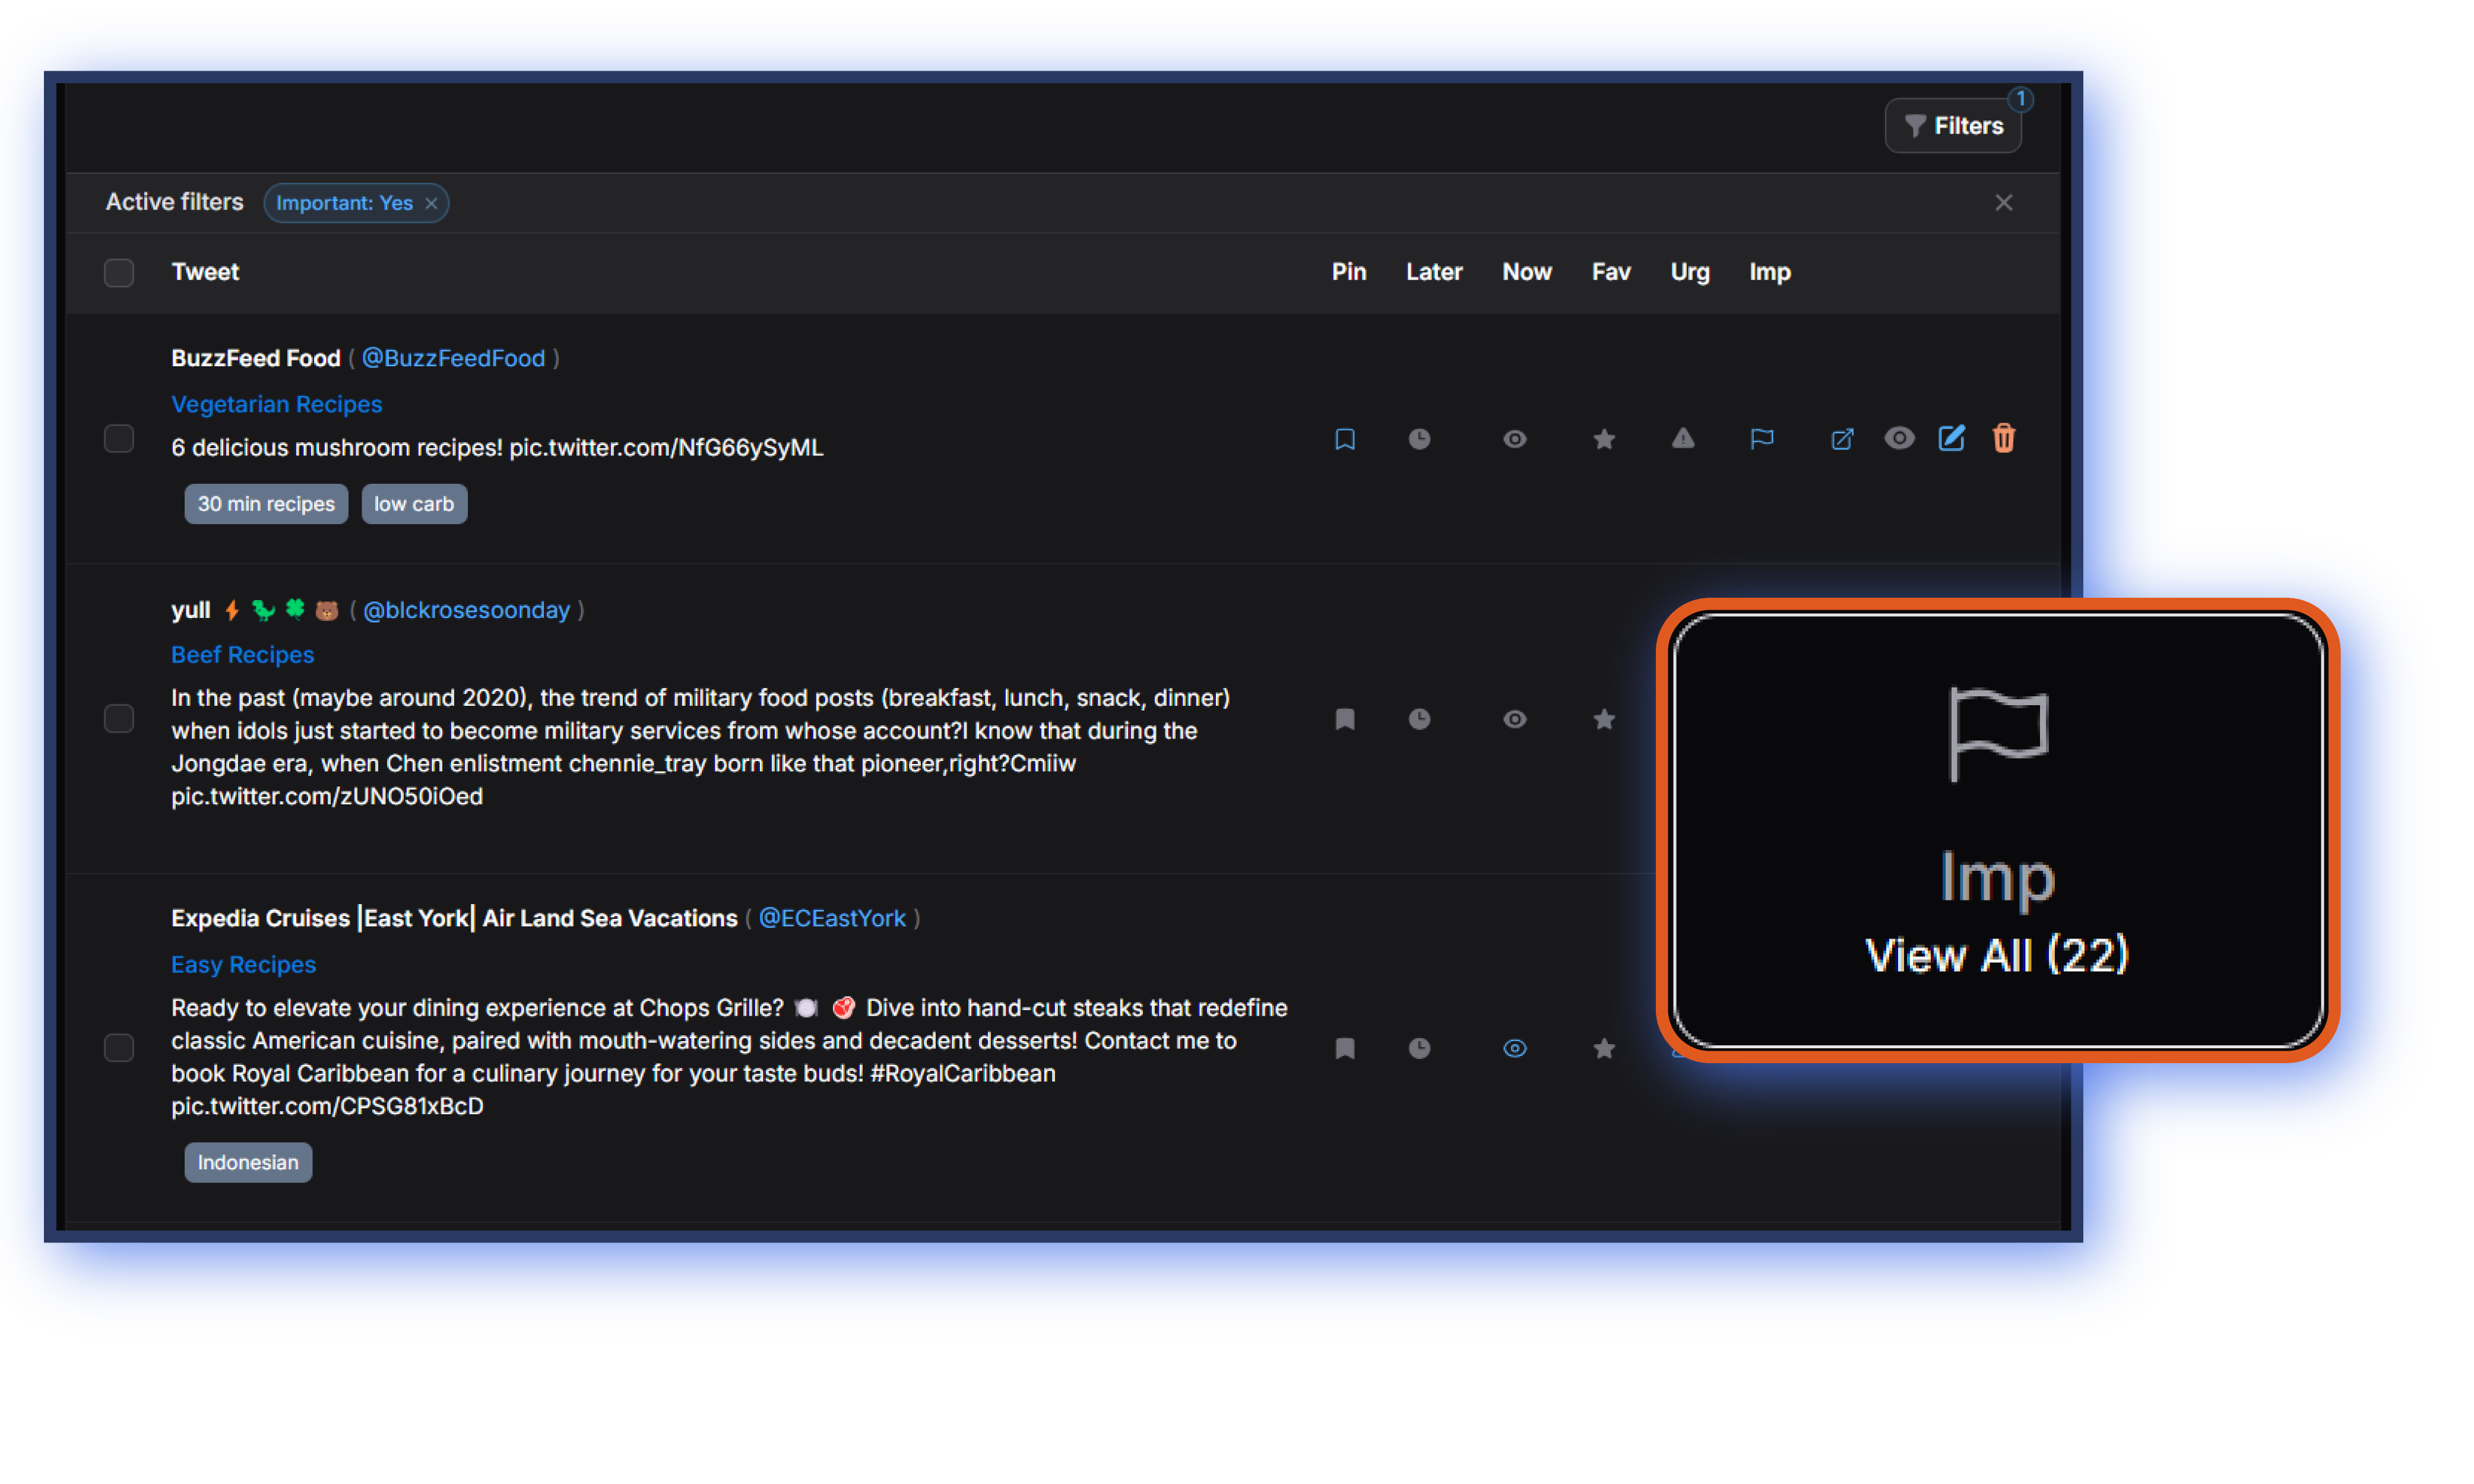Mark Expedia Cruises tweet for later
Screen dimensions: 2474x1484
pos(1419,1048)
